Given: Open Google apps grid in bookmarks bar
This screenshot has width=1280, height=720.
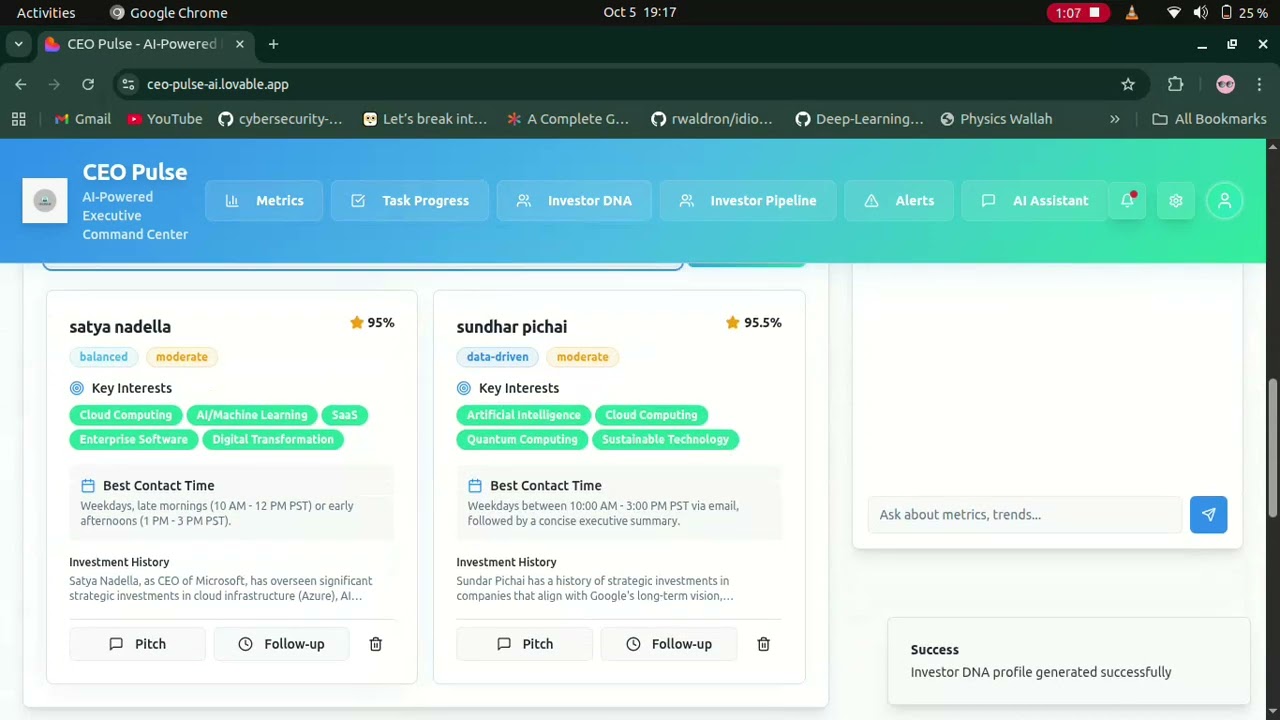Looking at the screenshot, I should (x=18, y=119).
